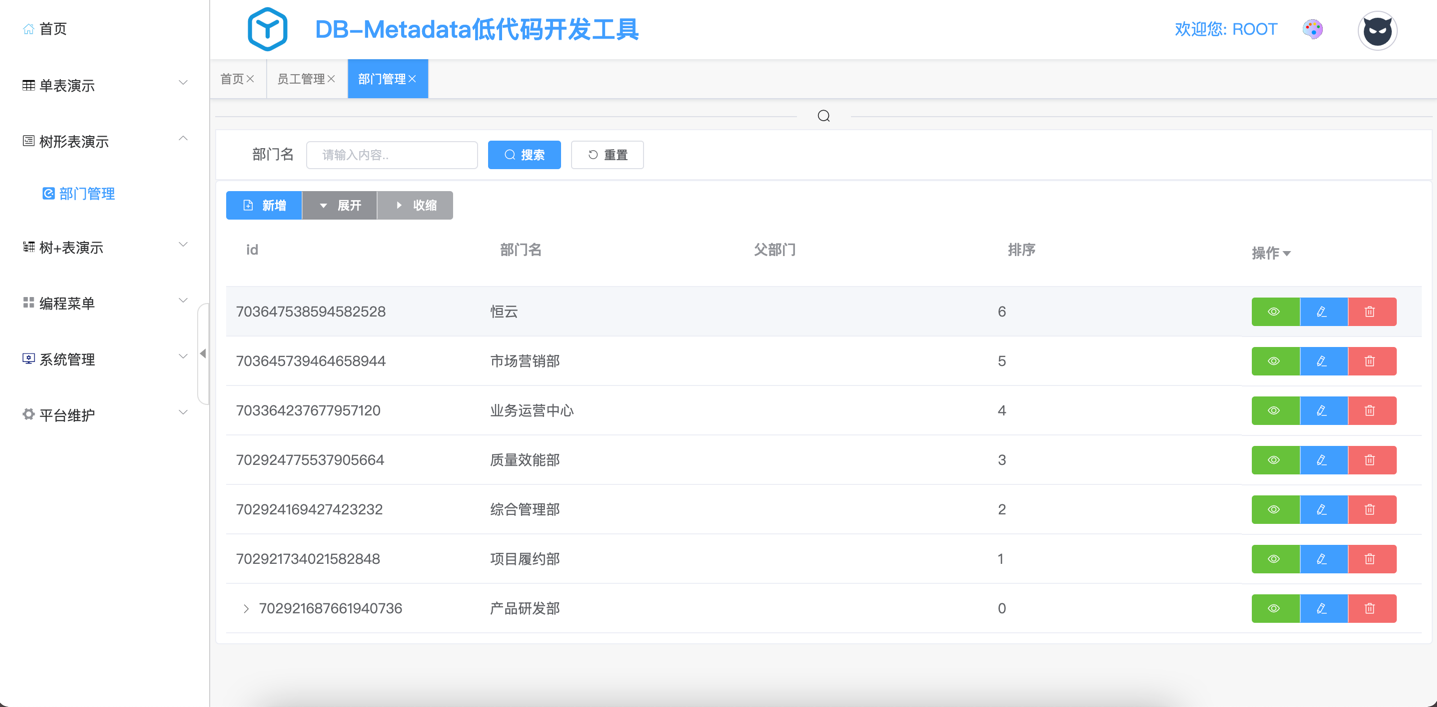Expand the 单表演示 sidebar menu
1437x707 pixels.
click(104, 85)
